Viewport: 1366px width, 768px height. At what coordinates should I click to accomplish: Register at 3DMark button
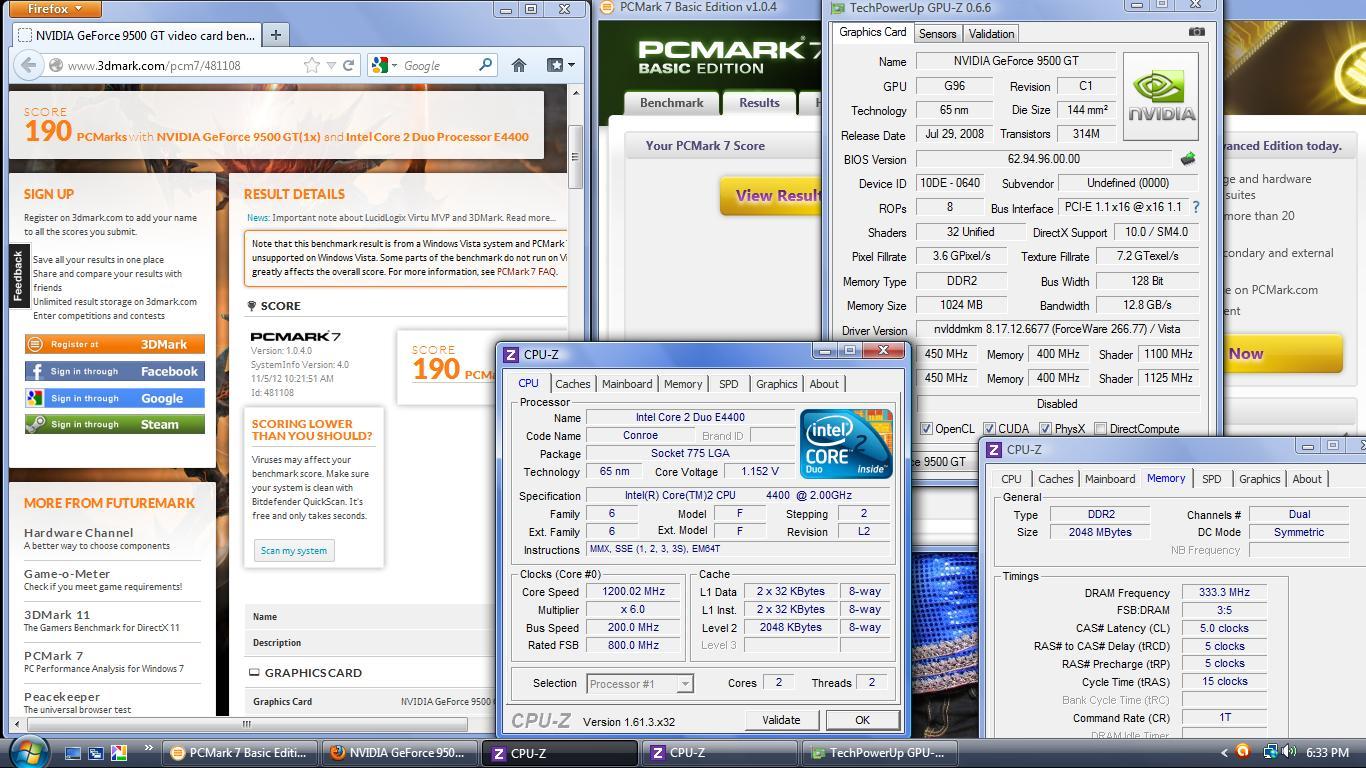(x=114, y=344)
